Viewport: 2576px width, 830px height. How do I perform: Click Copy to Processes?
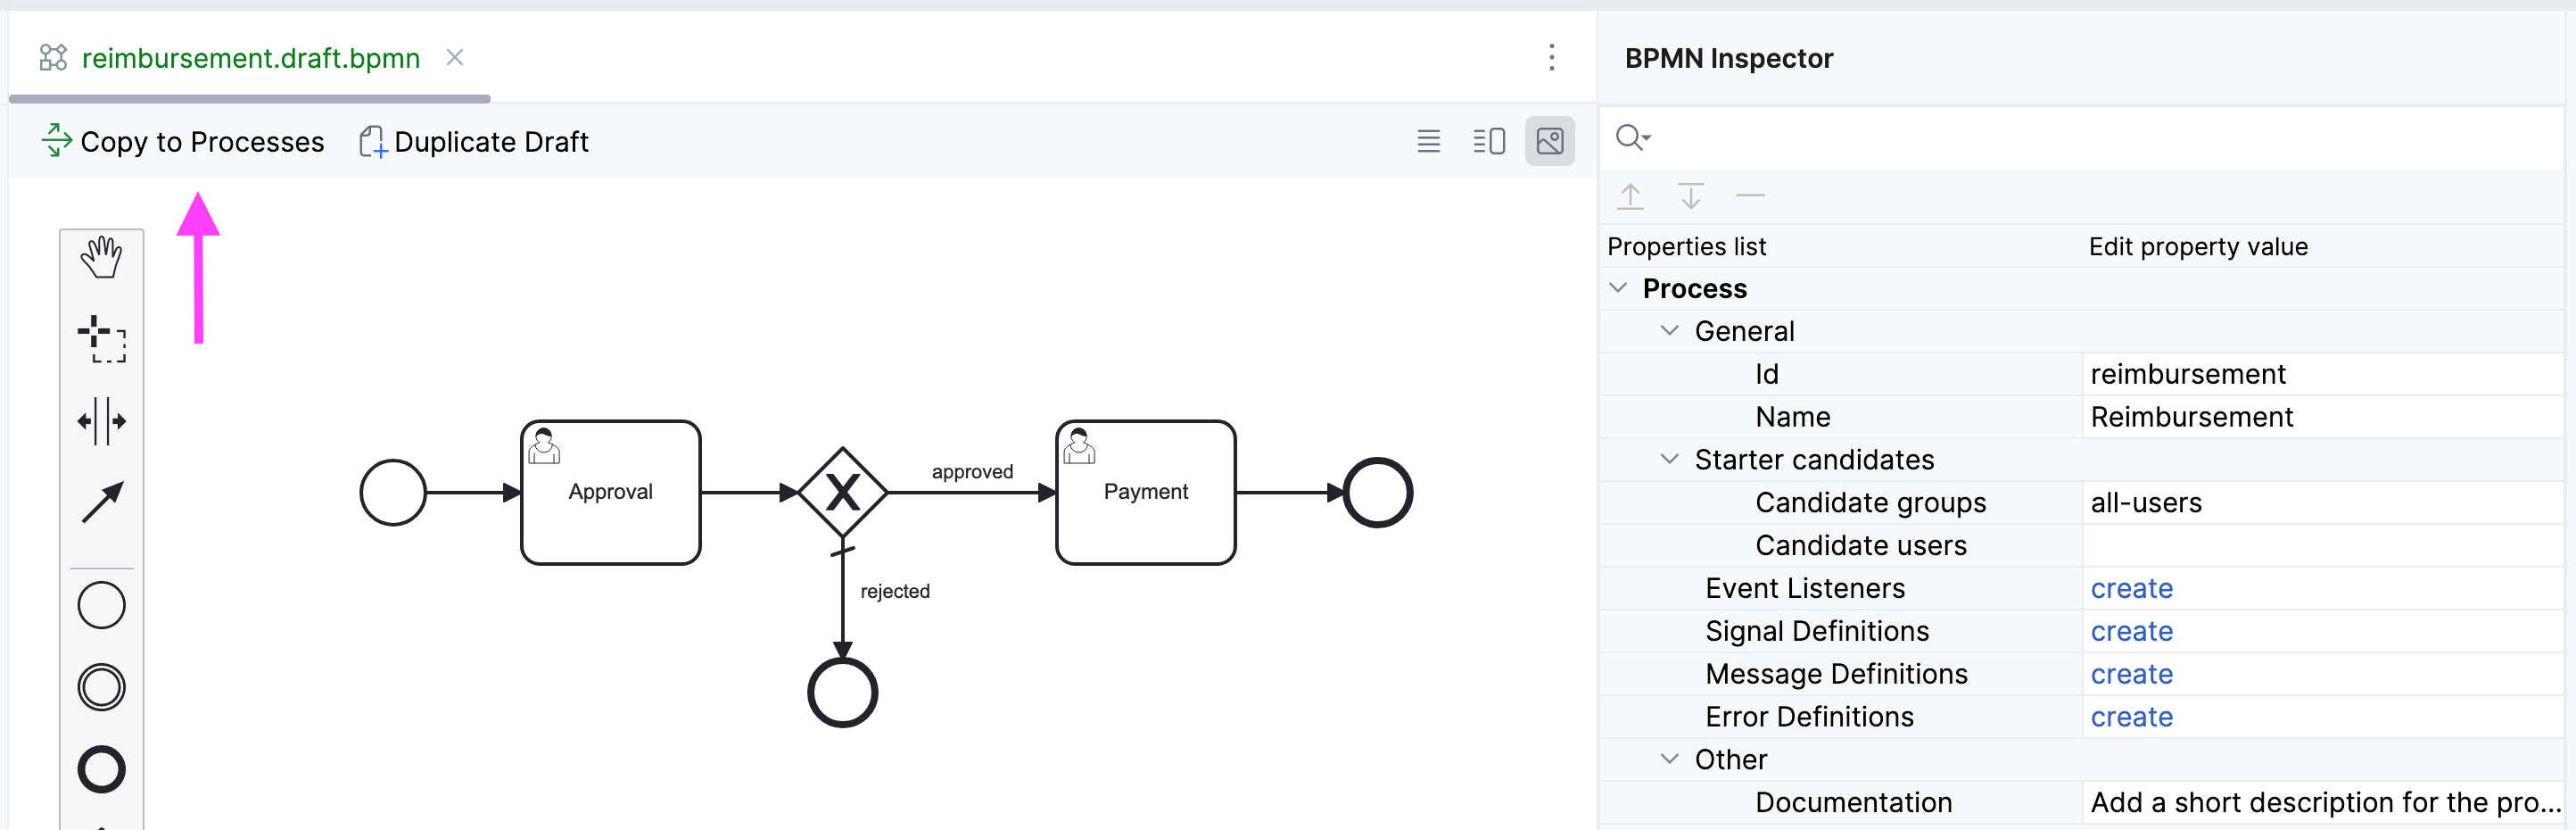coord(183,141)
